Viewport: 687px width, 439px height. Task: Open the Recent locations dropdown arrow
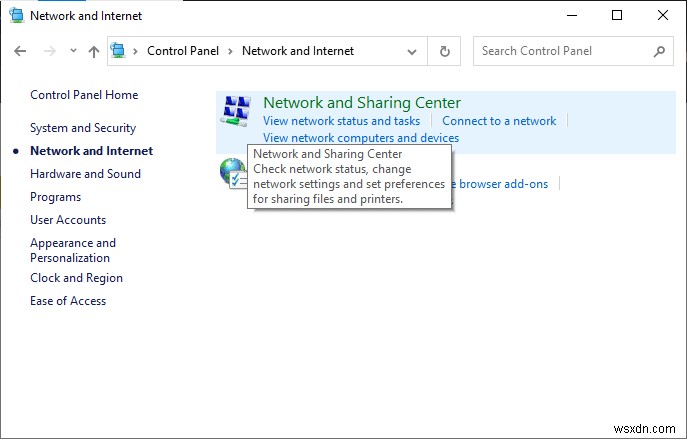73,51
